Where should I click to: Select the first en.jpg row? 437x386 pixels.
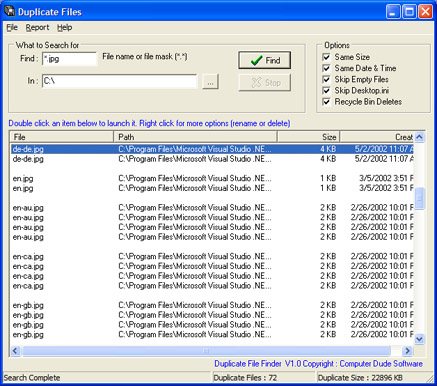[212, 178]
